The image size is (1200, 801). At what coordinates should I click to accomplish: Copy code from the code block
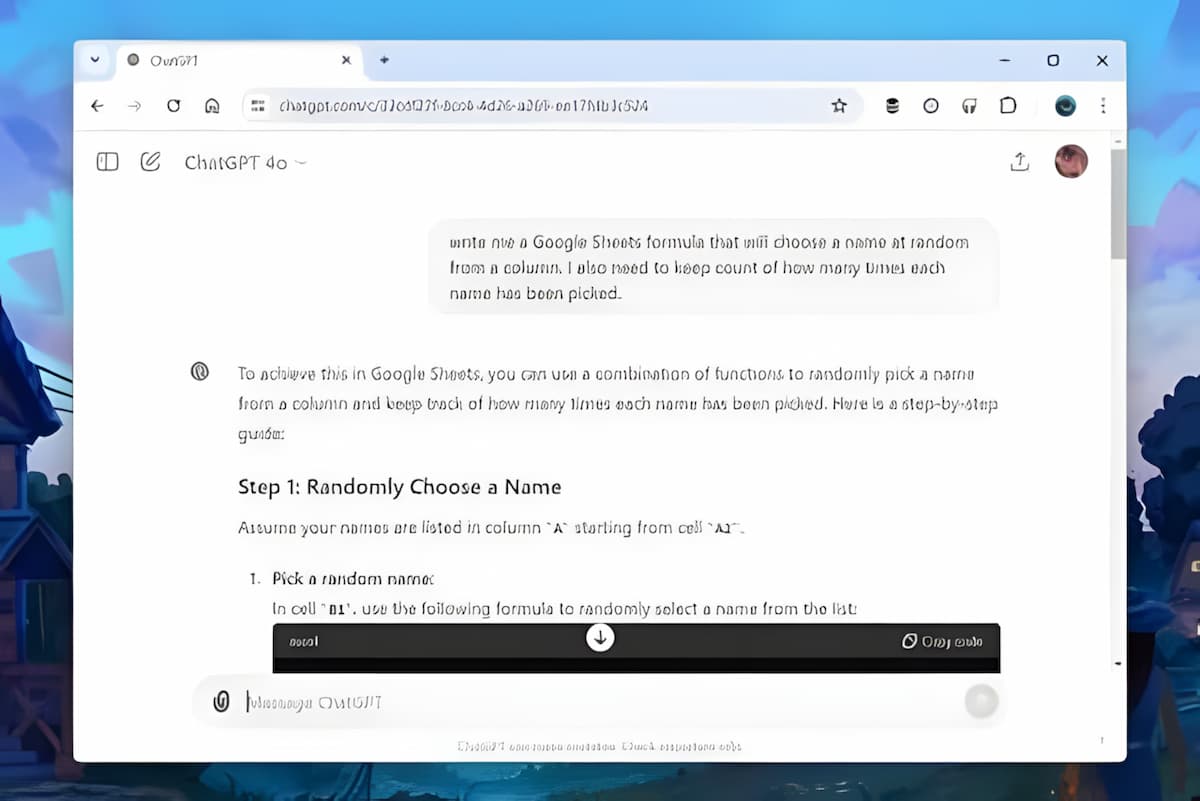(x=941, y=641)
